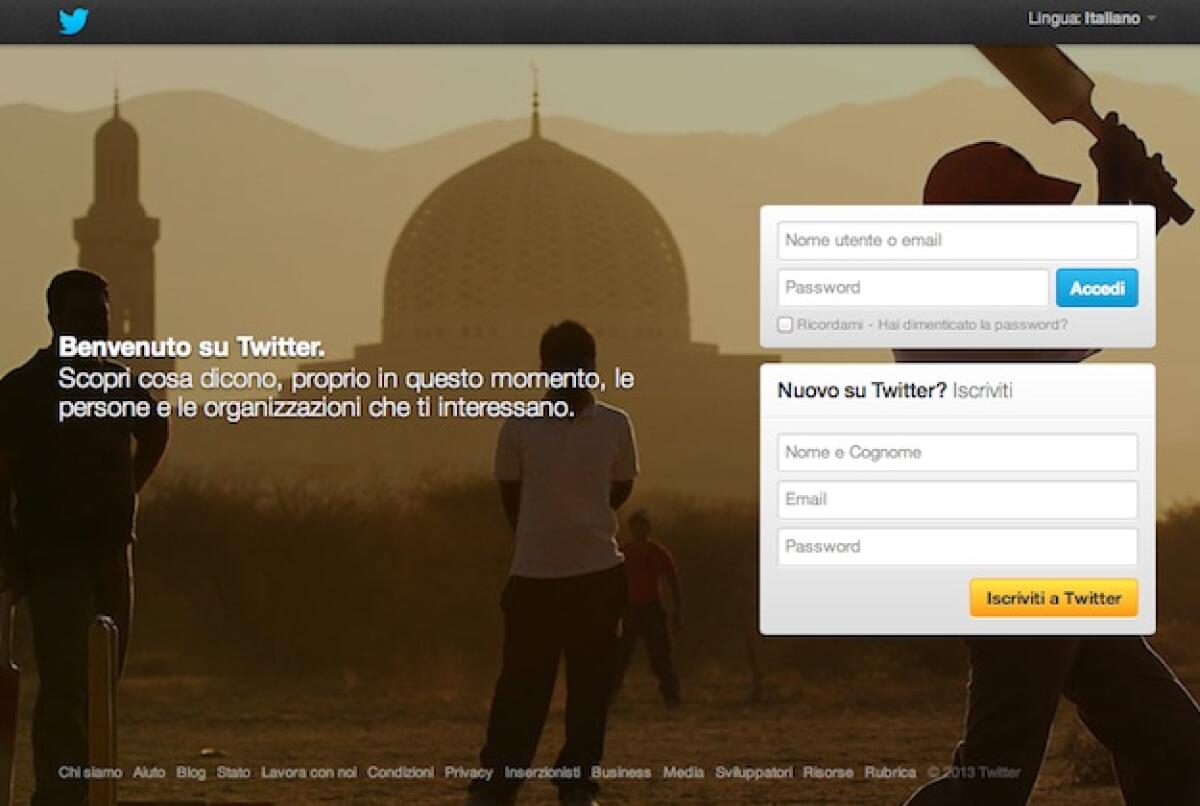Open the Stato footer link
The width and height of the screenshot is (1200, 806).
click(233, 773)
